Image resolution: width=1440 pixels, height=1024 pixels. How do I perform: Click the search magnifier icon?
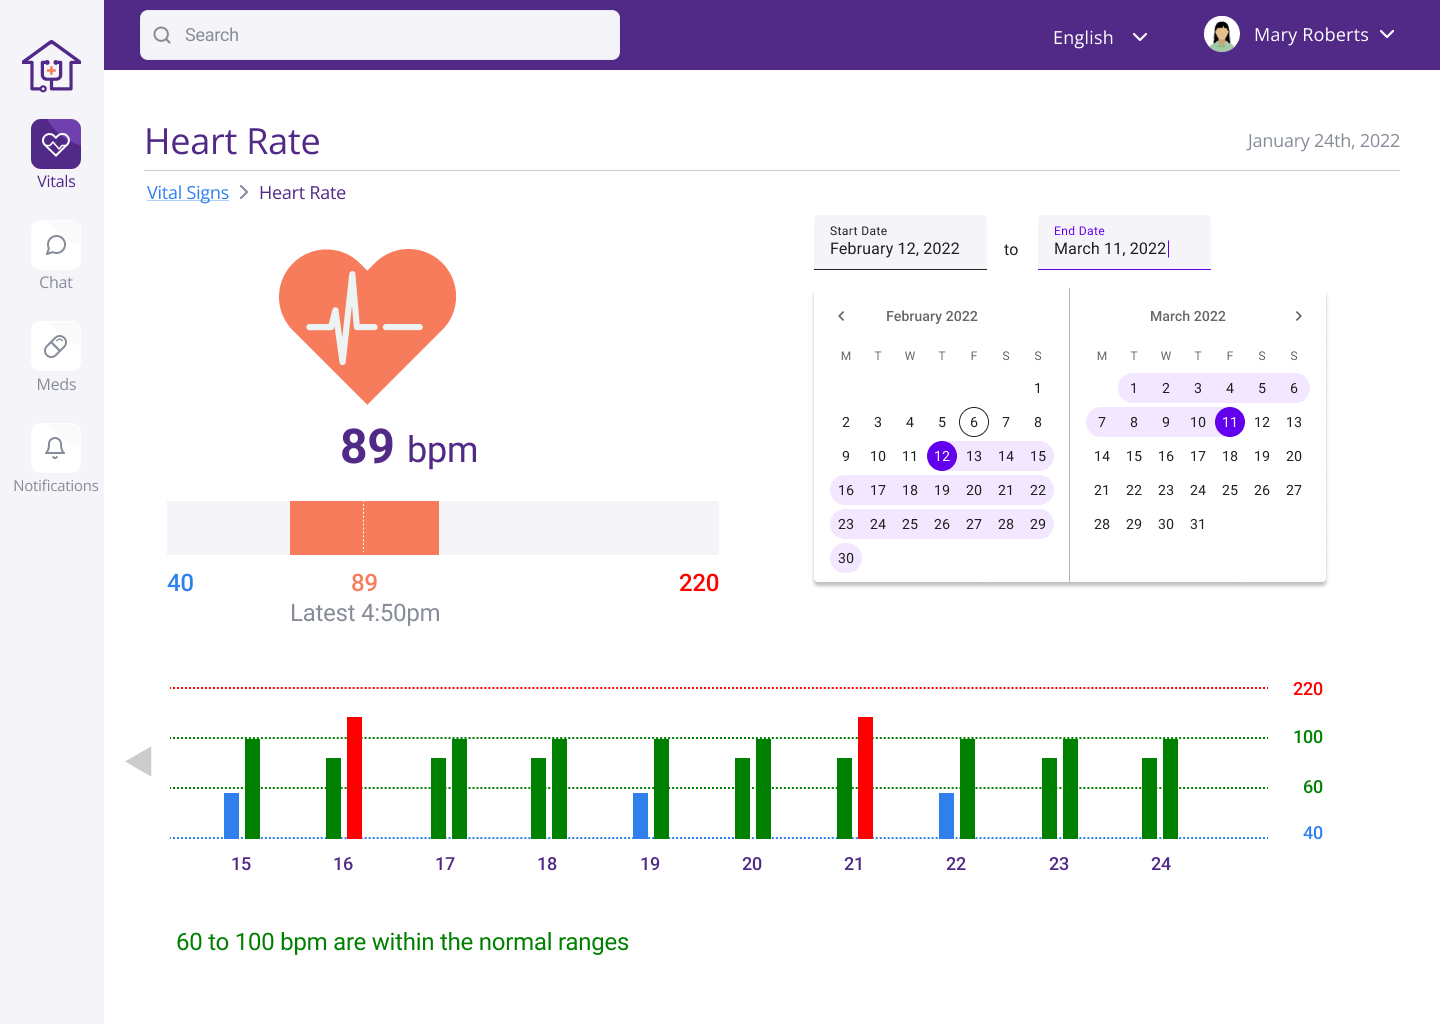click(x=162, y=34)
